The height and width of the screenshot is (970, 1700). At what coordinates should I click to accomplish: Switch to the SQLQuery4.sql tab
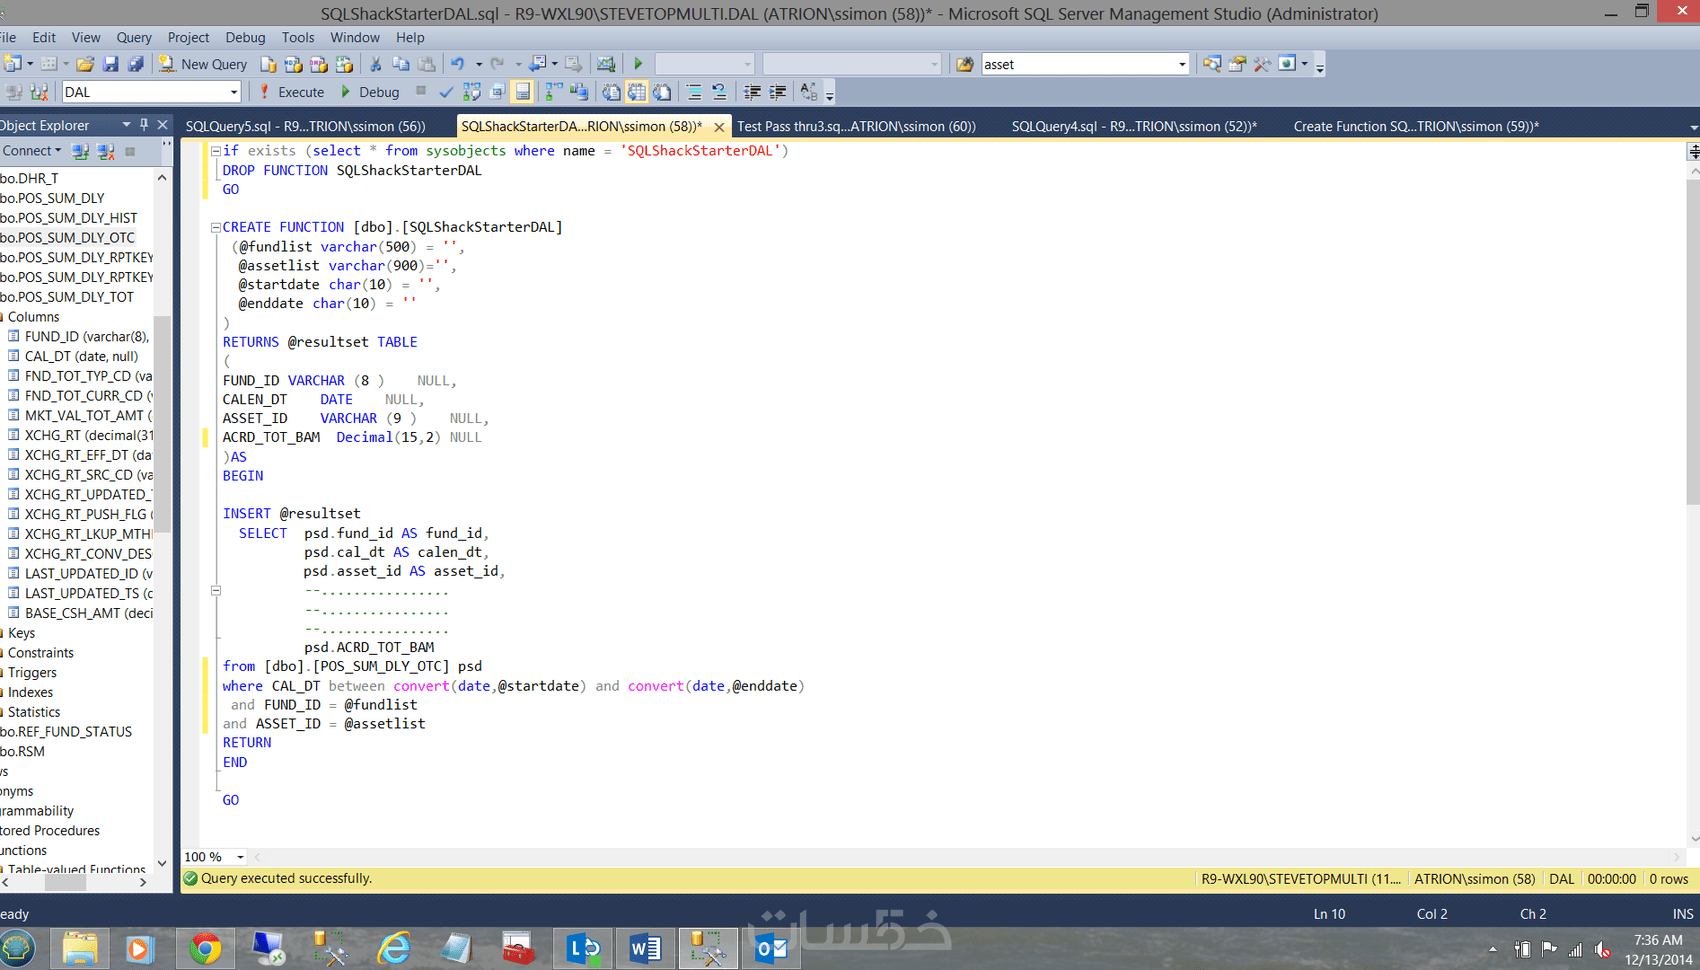[1134, 126]
